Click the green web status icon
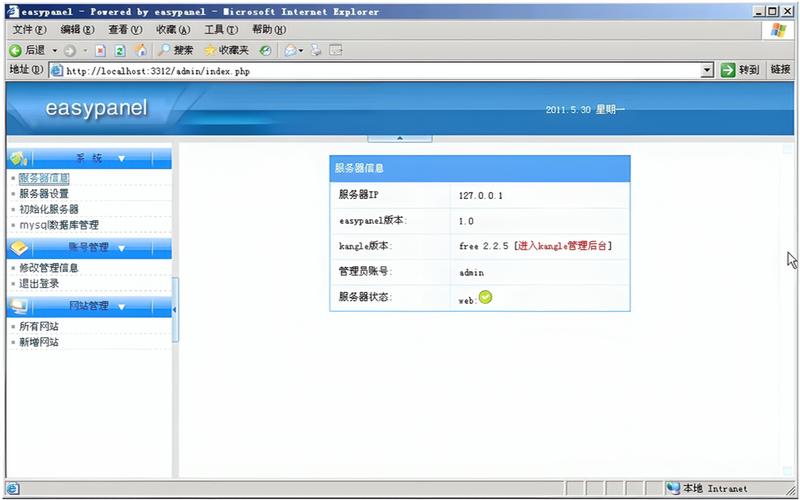The height and width of the screenshot is (500, 800). pos(485,297)
